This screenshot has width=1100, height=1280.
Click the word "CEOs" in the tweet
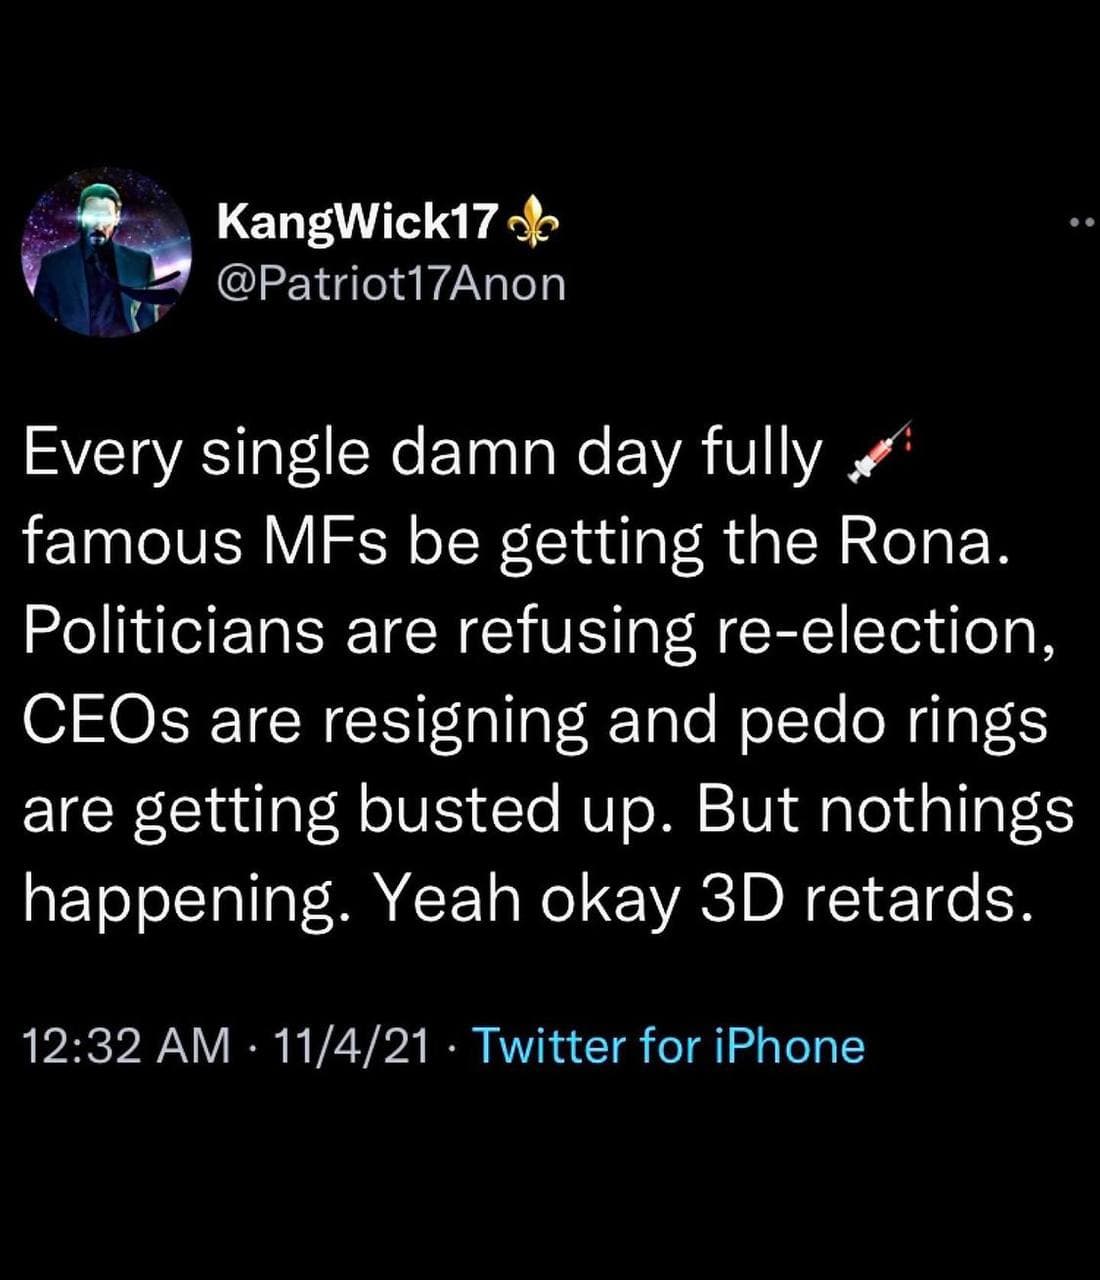click(x=108, y=719)
